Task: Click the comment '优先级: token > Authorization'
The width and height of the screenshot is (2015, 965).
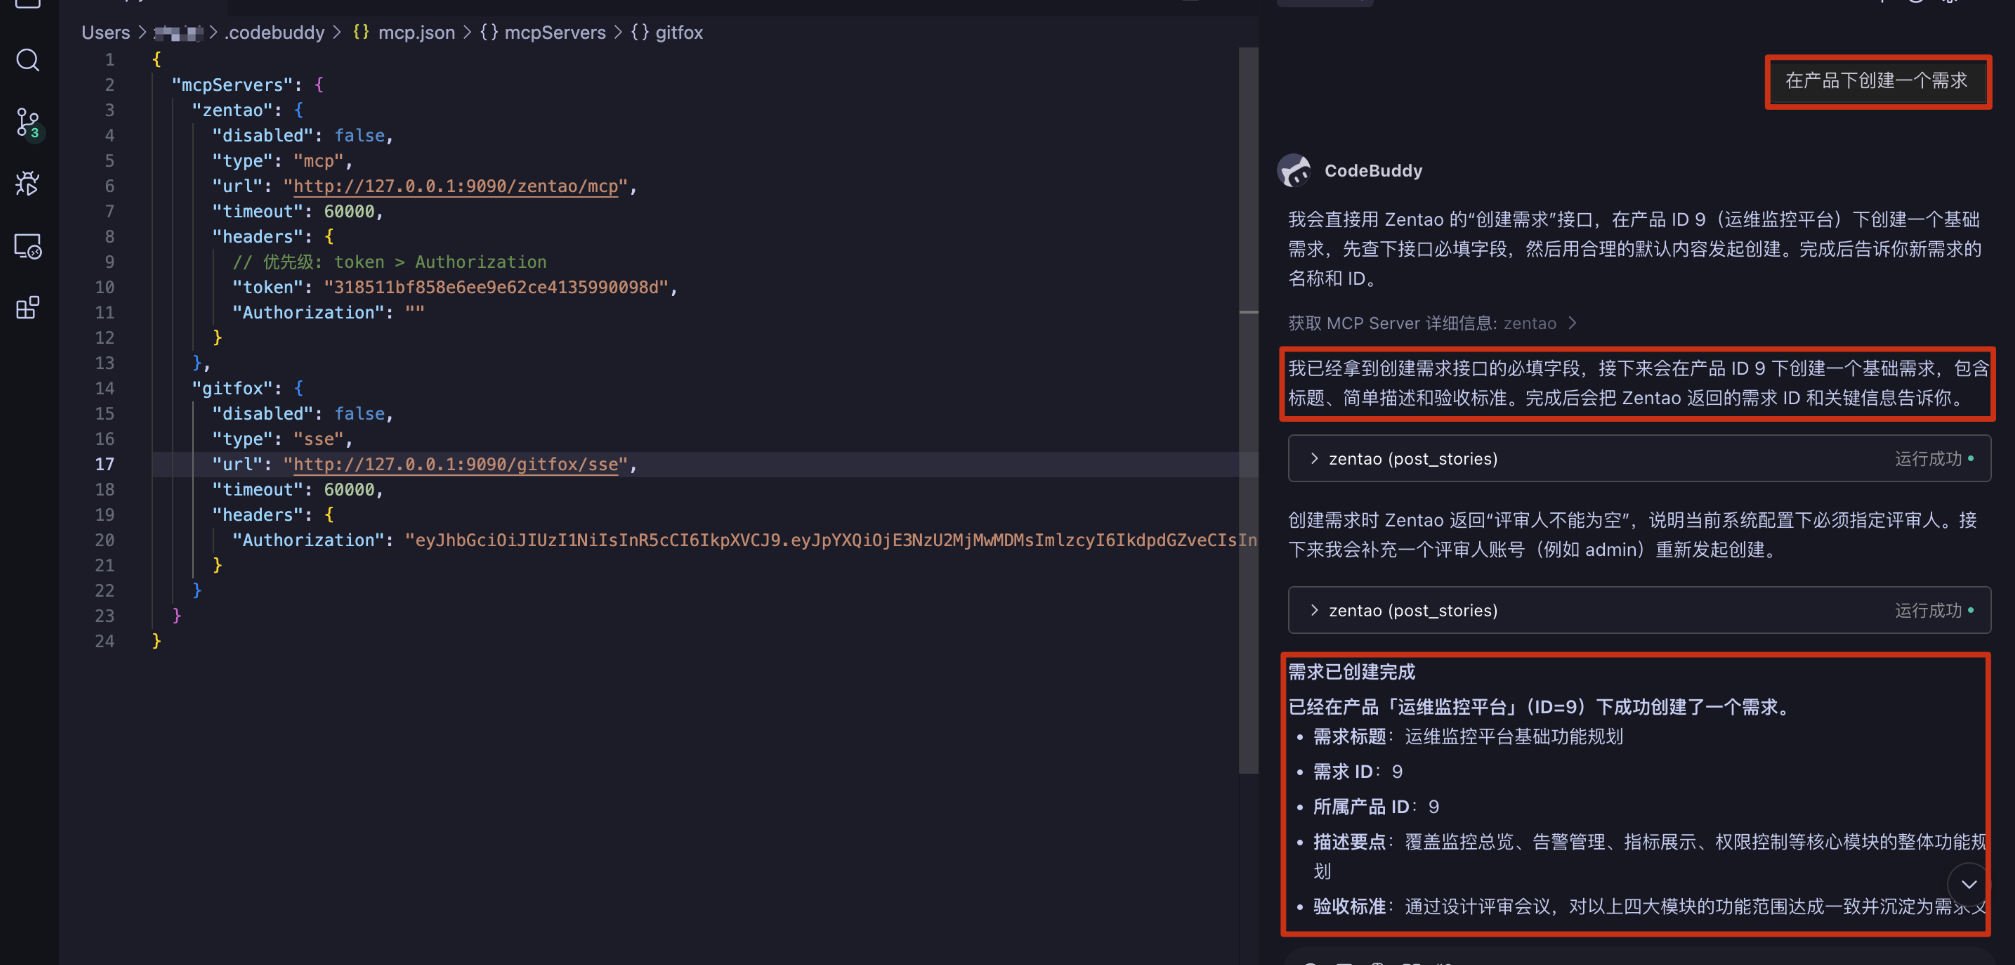Action: 390,262
